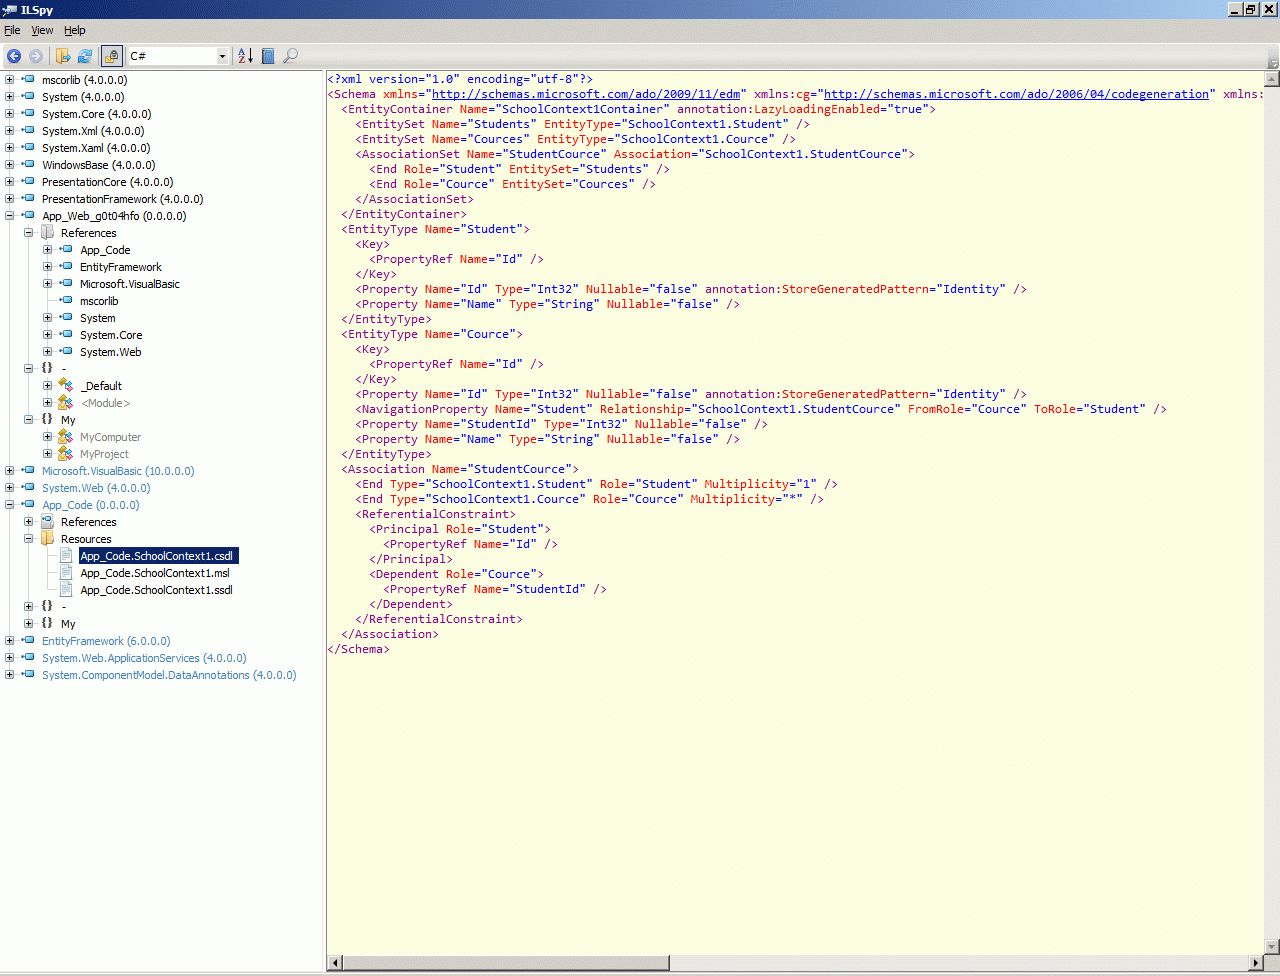The image size is (1280, 976).
Task: Reload assemblies with the refresh icon
Action: click(85, 56)
